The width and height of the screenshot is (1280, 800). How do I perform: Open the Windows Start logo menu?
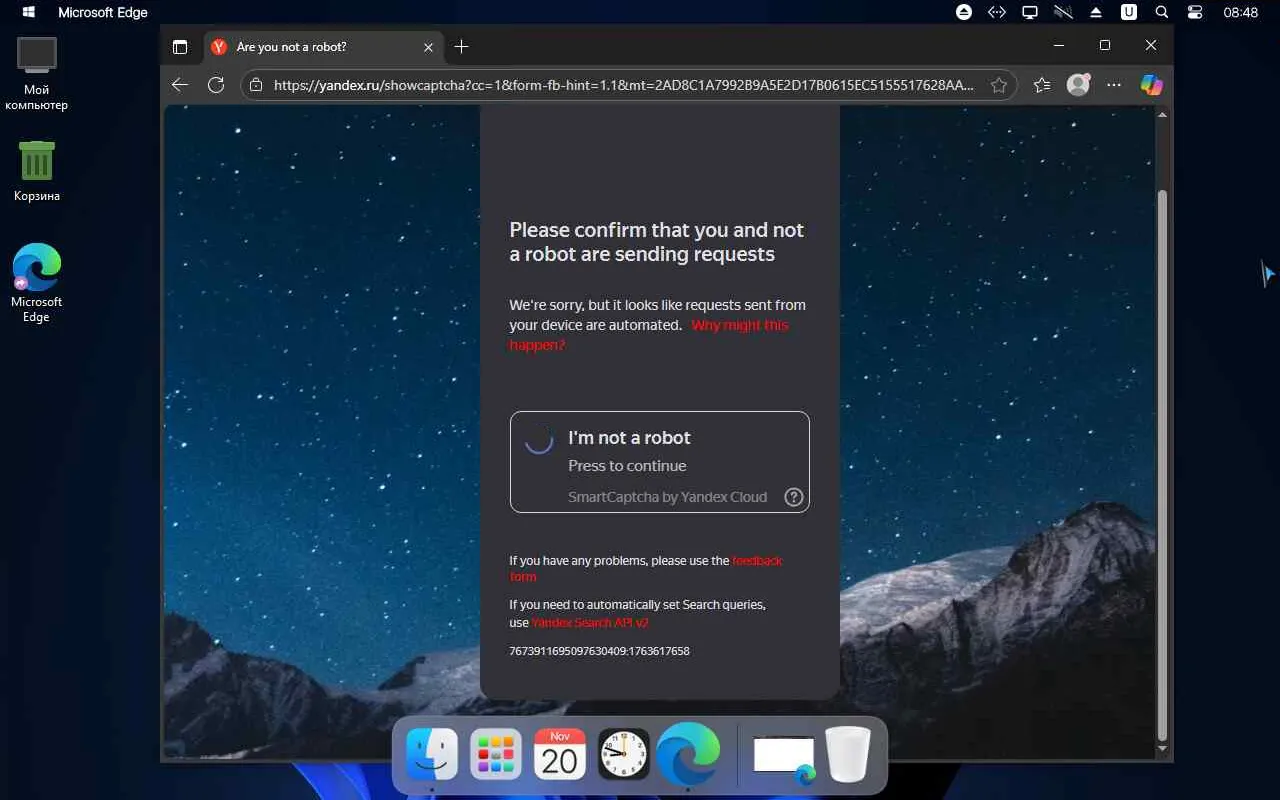click(x=29, y=12)
